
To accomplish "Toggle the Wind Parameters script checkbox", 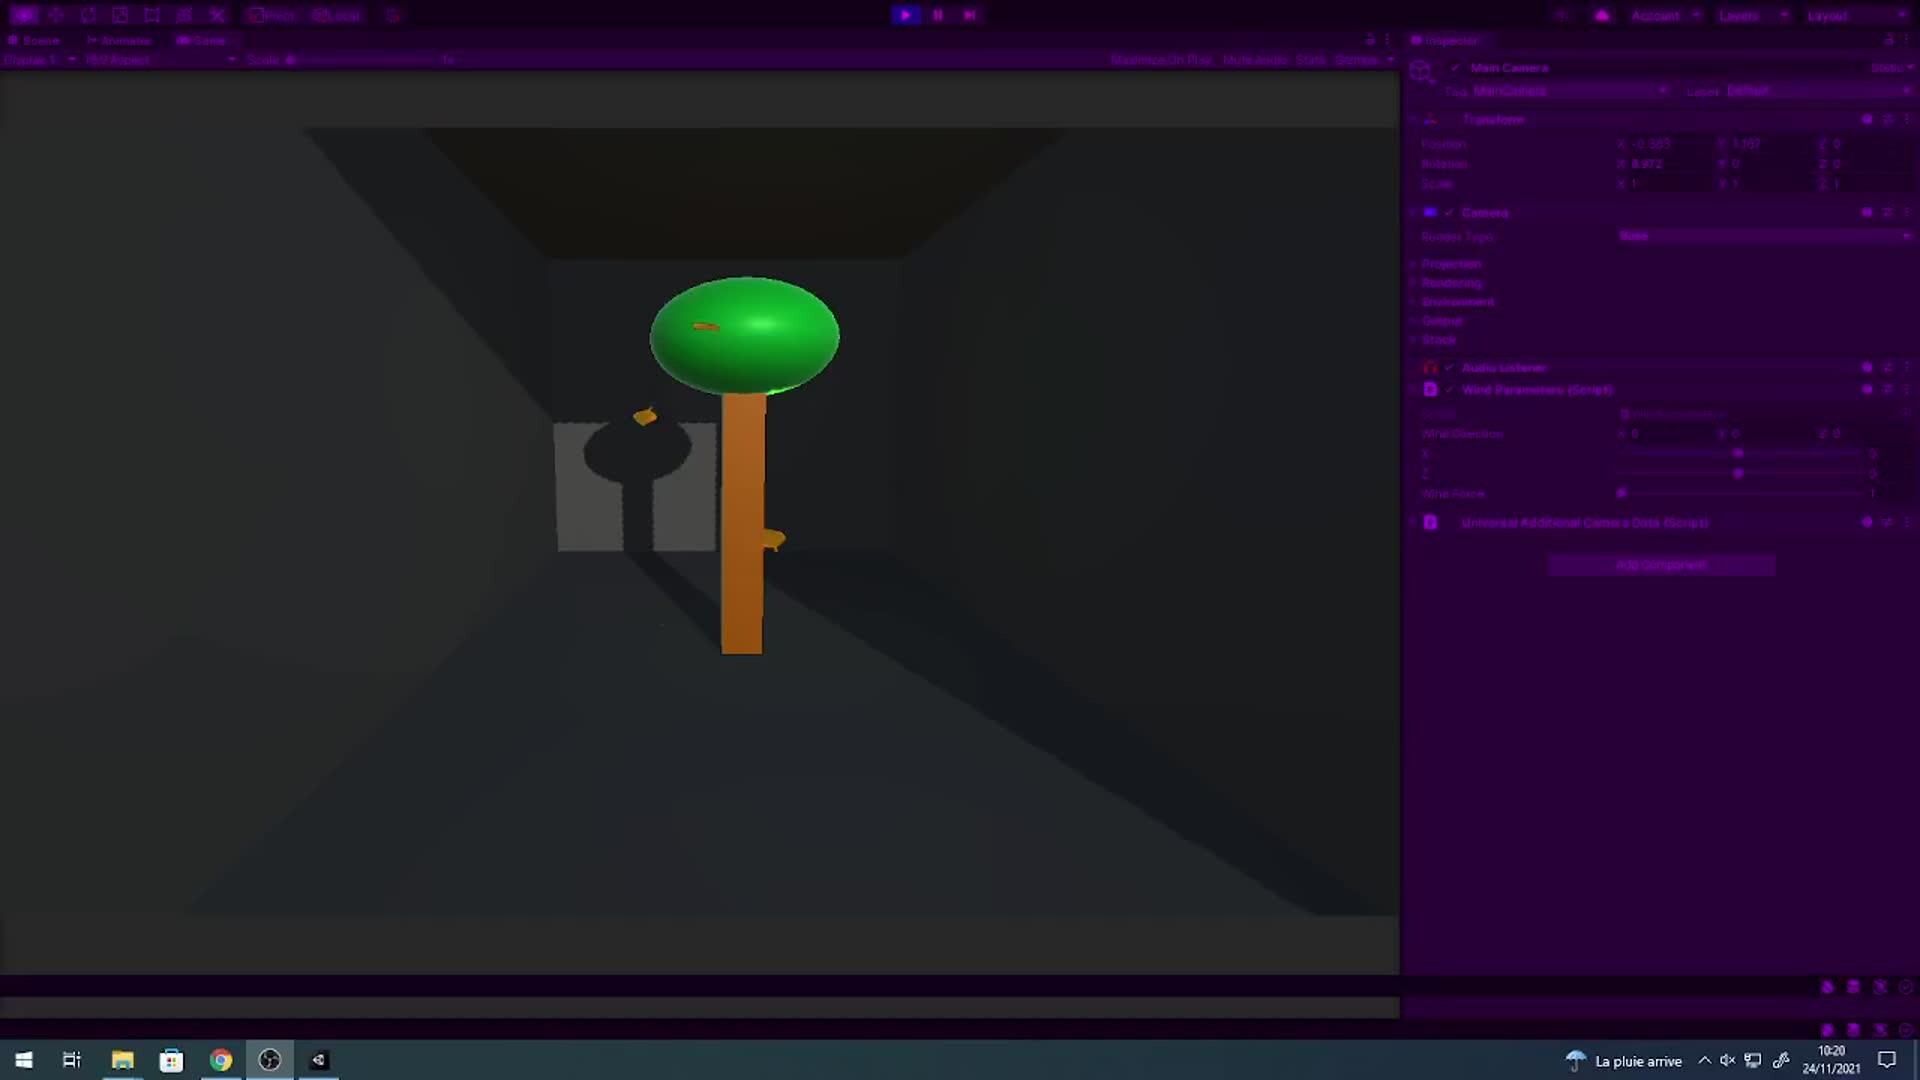I will click(x=1449, y=390).
